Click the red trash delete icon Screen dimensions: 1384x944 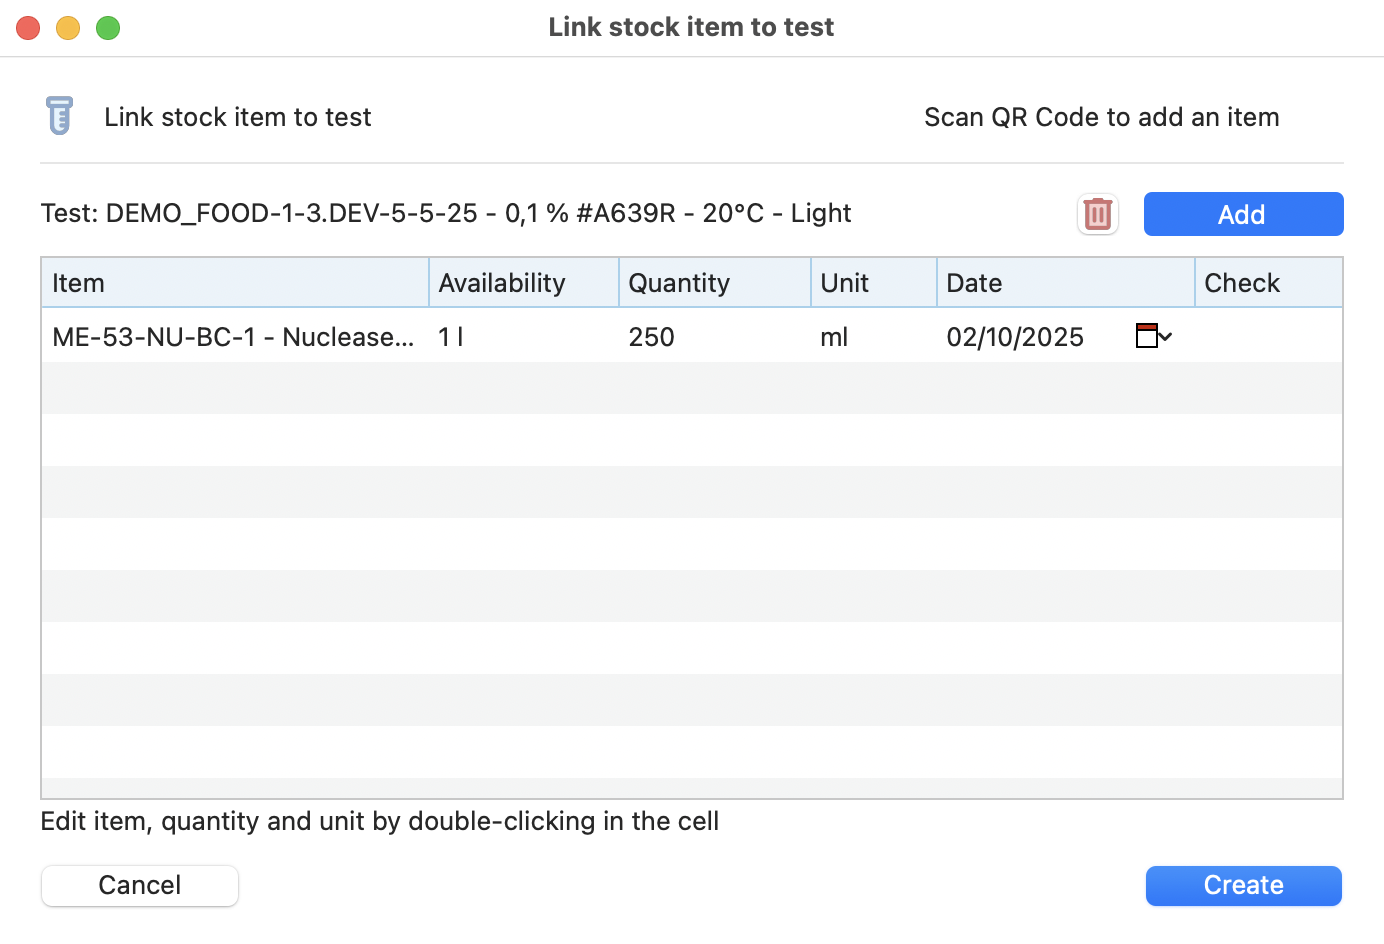tap(1097, 214)
